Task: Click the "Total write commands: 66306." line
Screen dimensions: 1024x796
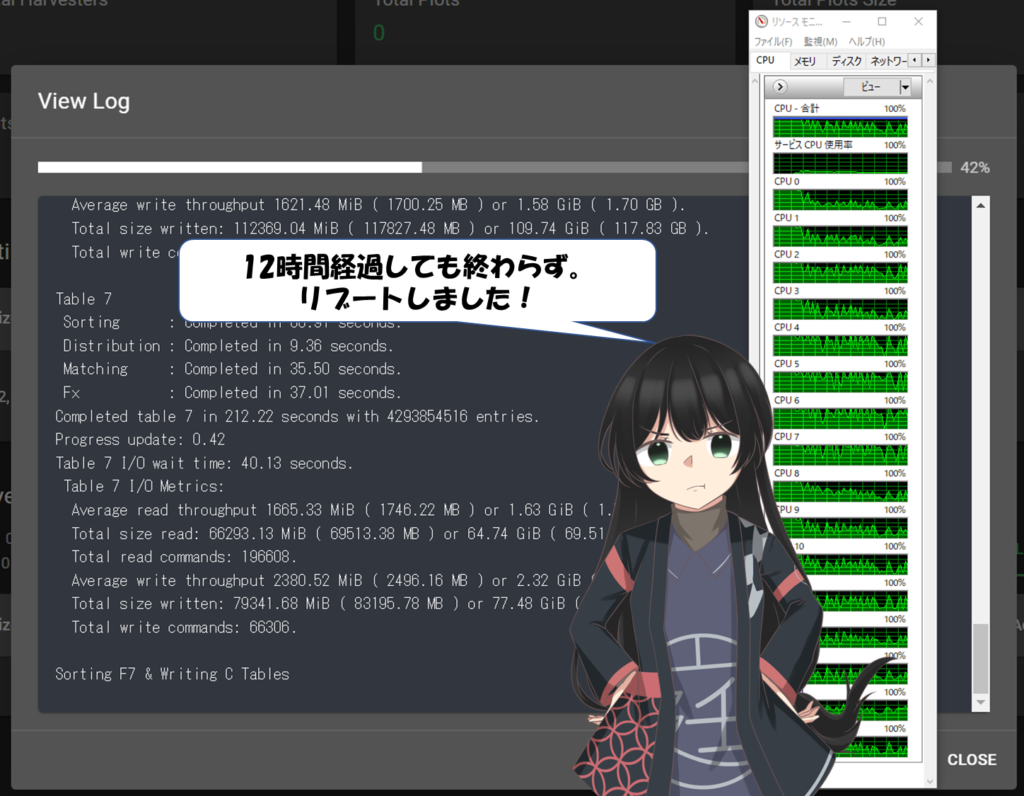Action: tap(184, 628)
